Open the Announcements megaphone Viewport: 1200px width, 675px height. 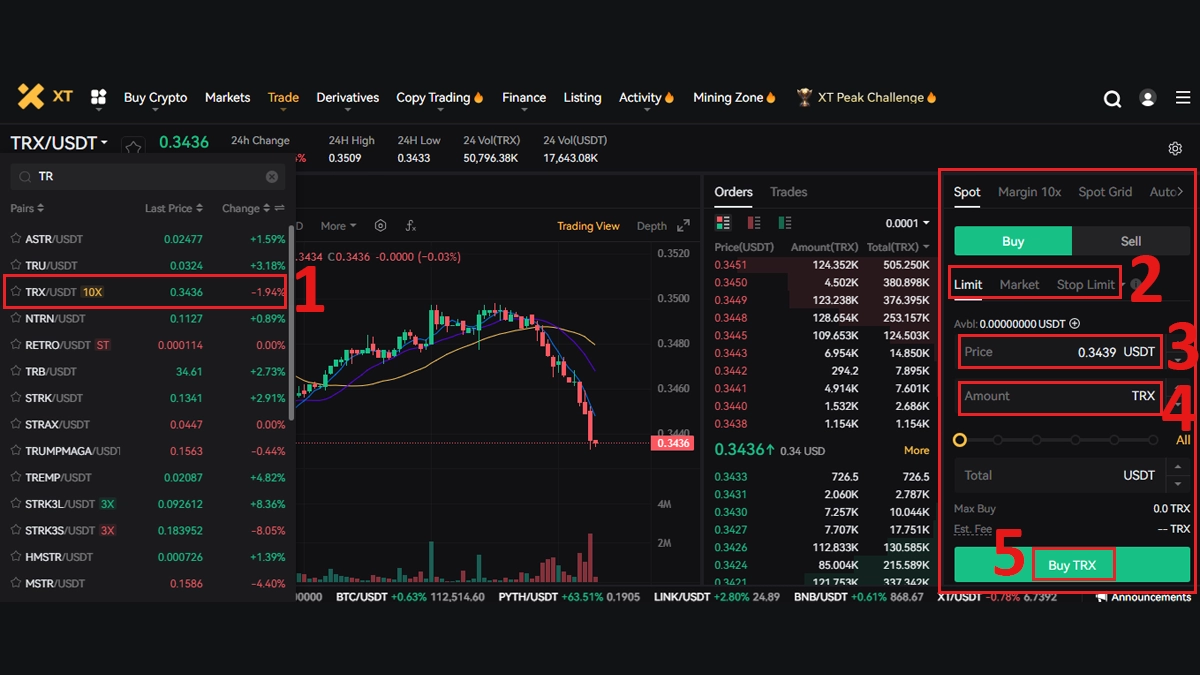[1102, 597]
